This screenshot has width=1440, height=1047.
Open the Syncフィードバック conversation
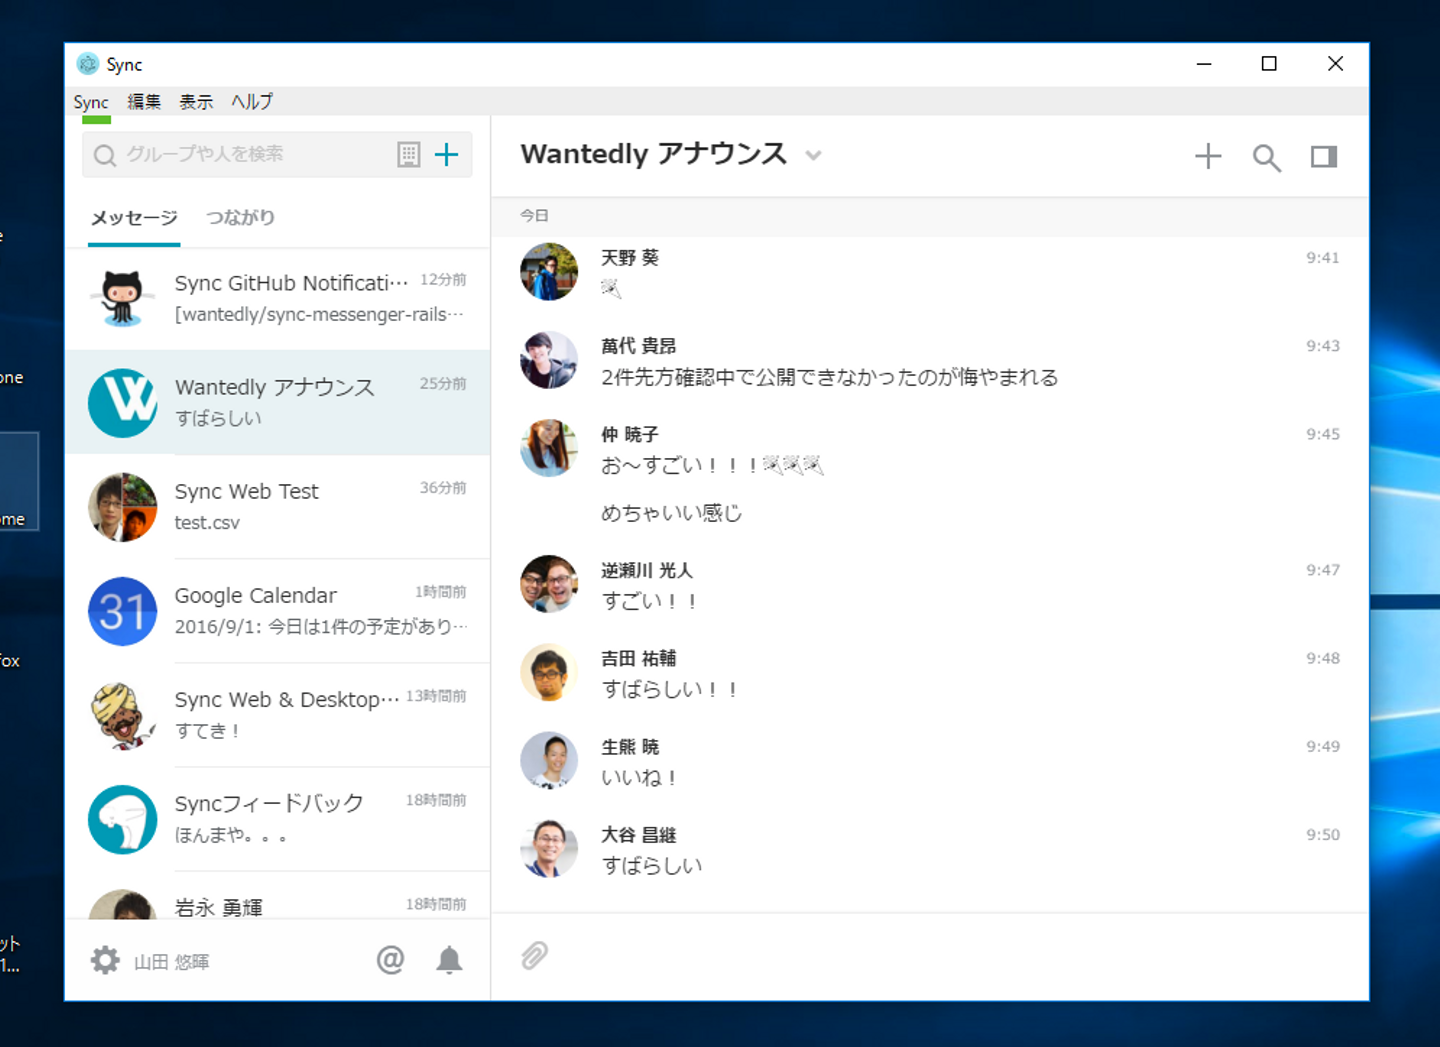pyautogui.click(x=278, y=818)
